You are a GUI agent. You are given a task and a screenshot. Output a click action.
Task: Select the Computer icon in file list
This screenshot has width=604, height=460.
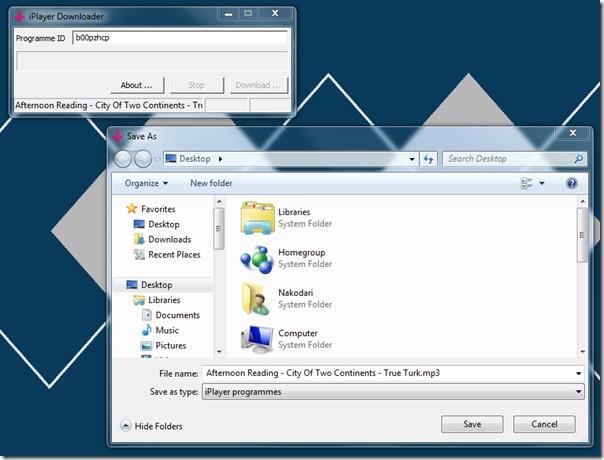pos(257,339)
